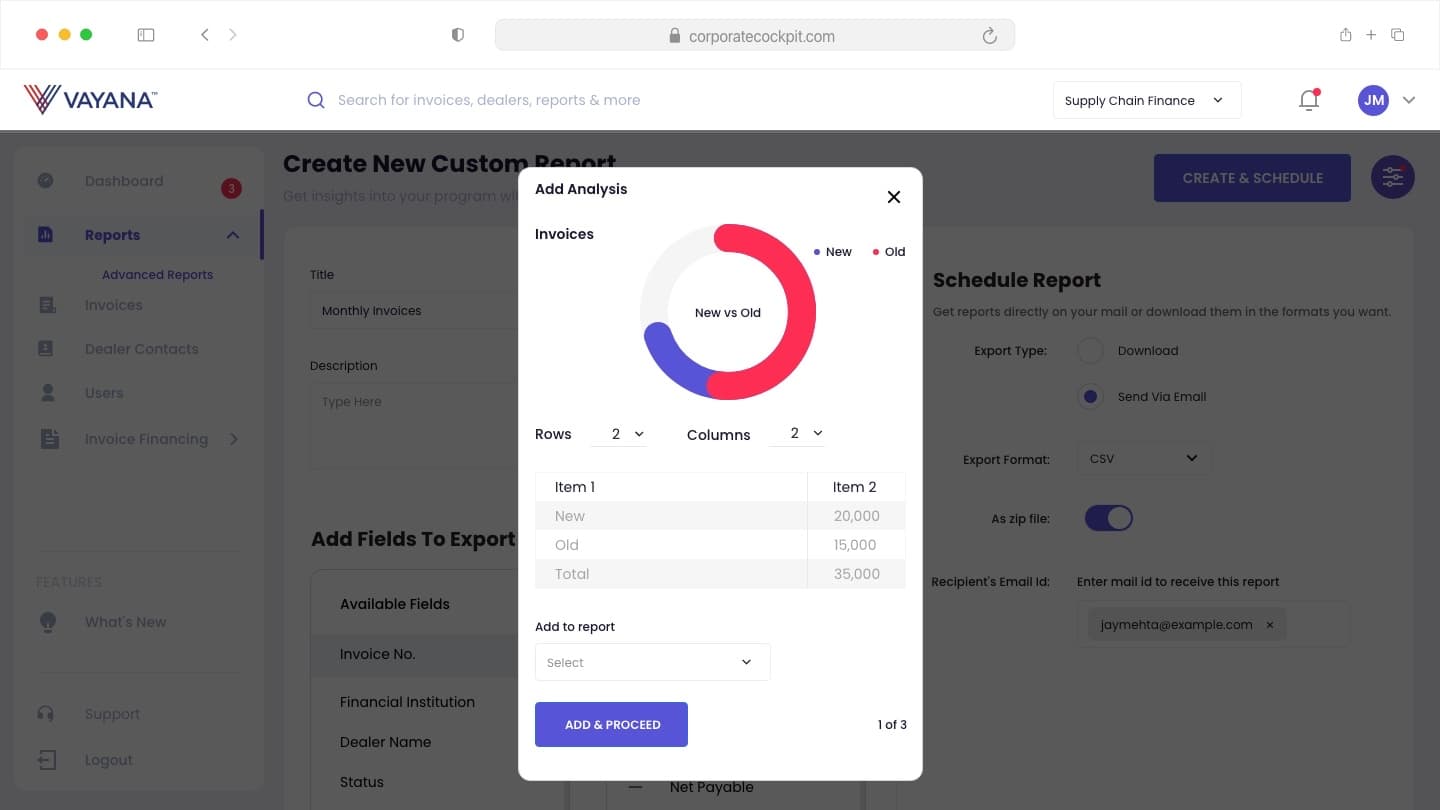The image size is (1440, 810).
Task: Open the CSV export format dropdown
Action: pos(1144,459)
